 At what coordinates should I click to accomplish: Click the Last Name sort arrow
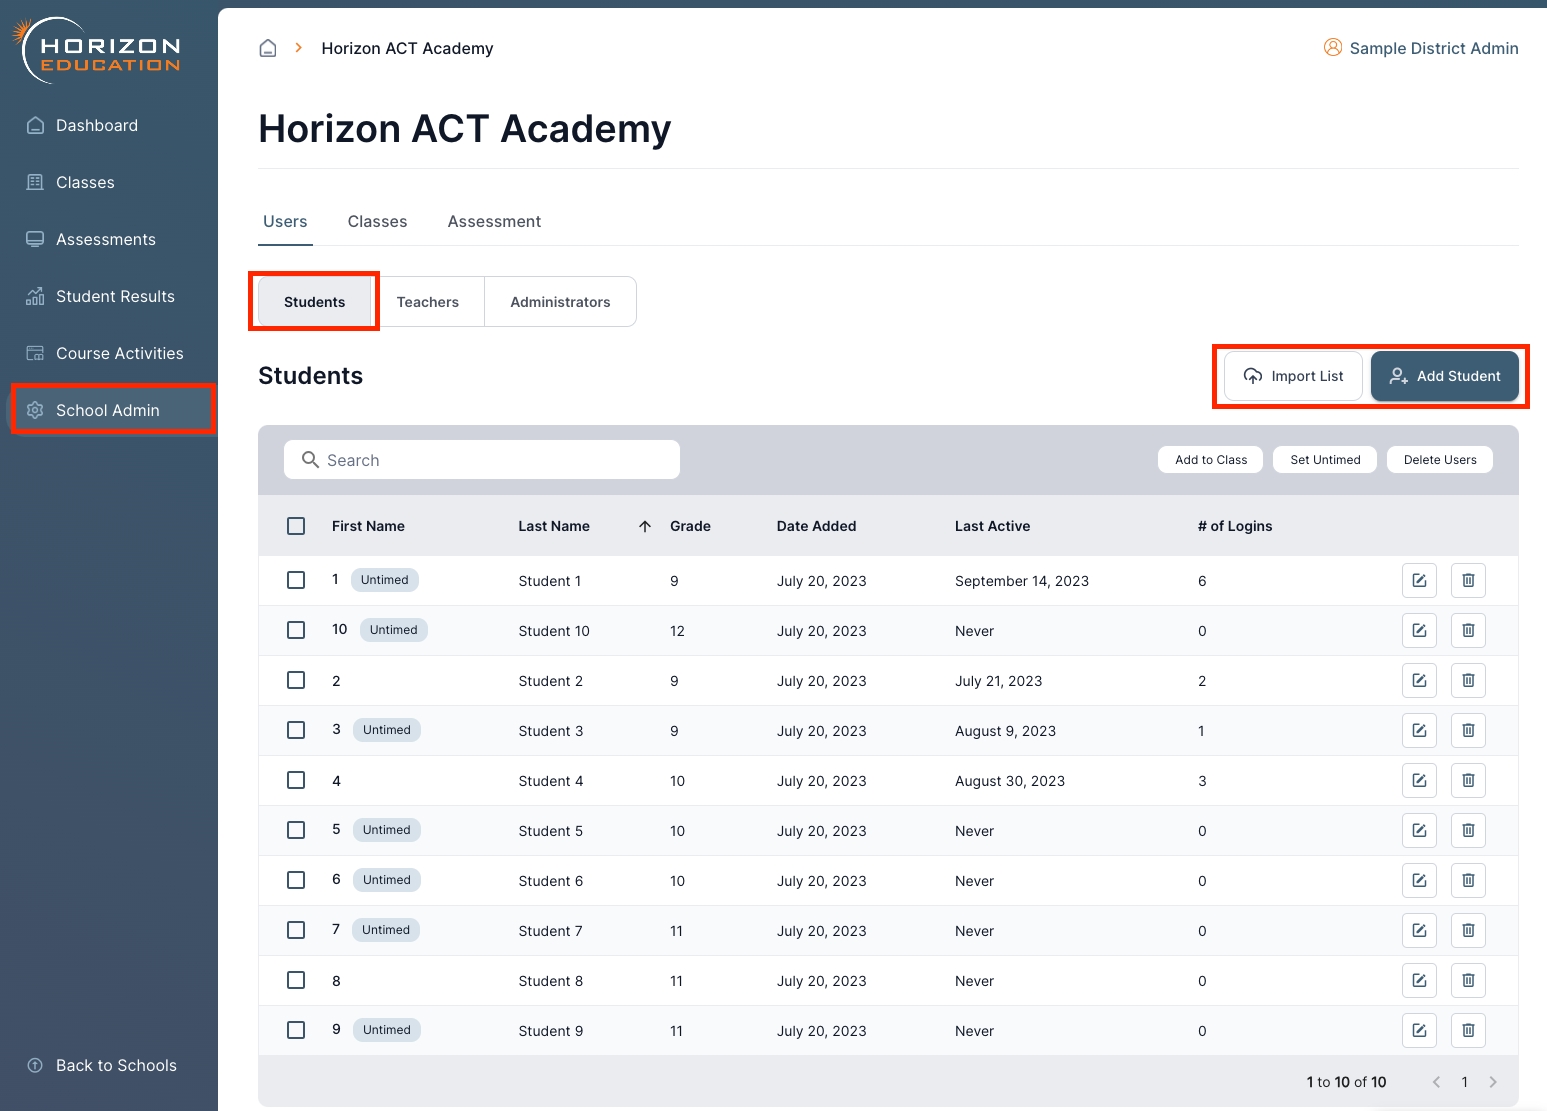click(645, 526)
